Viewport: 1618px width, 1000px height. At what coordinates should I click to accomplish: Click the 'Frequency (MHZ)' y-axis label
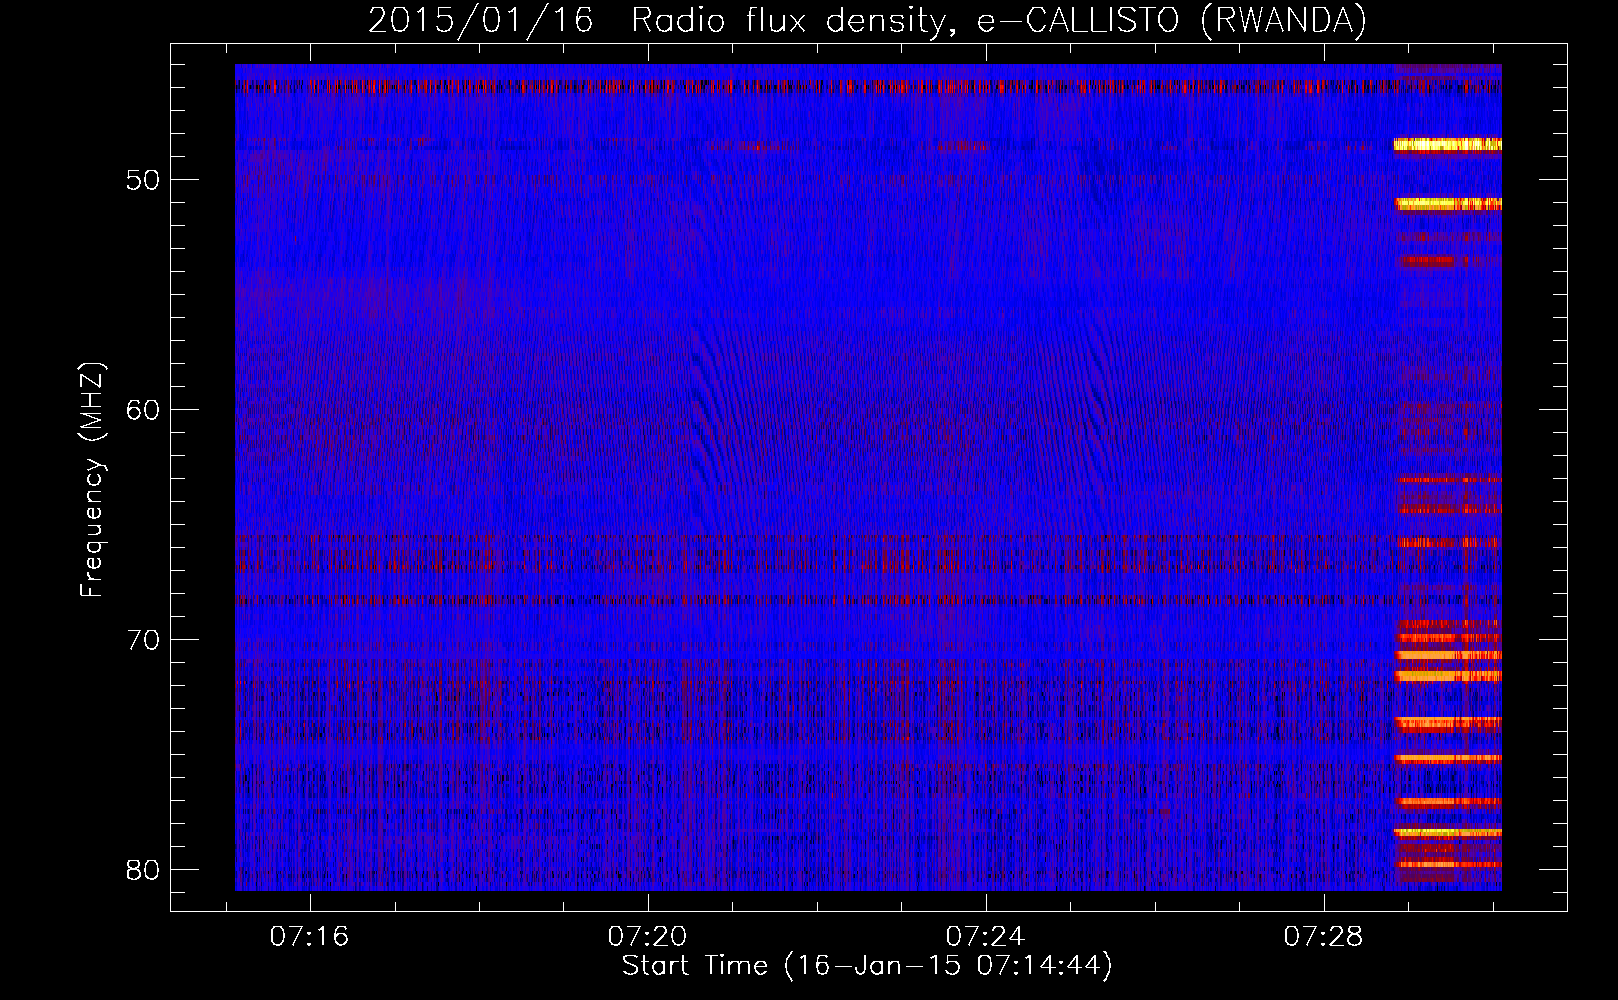coord(92,480)
